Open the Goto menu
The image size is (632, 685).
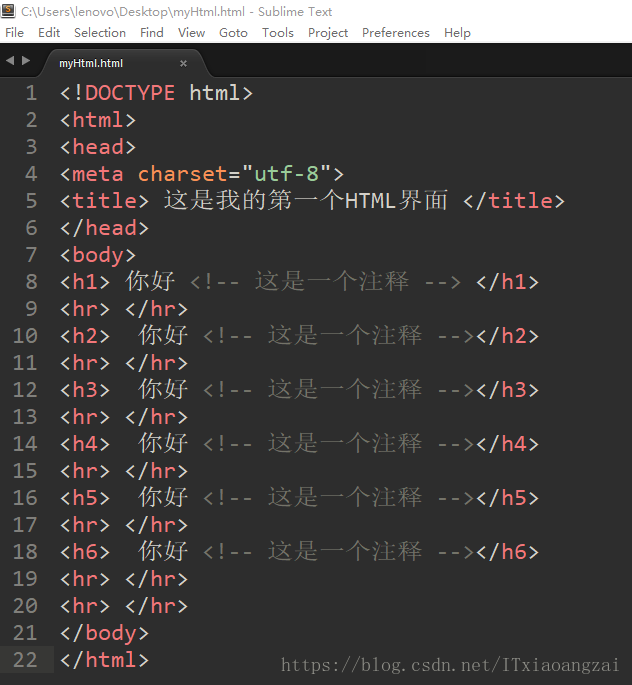(x=233, y=33)
